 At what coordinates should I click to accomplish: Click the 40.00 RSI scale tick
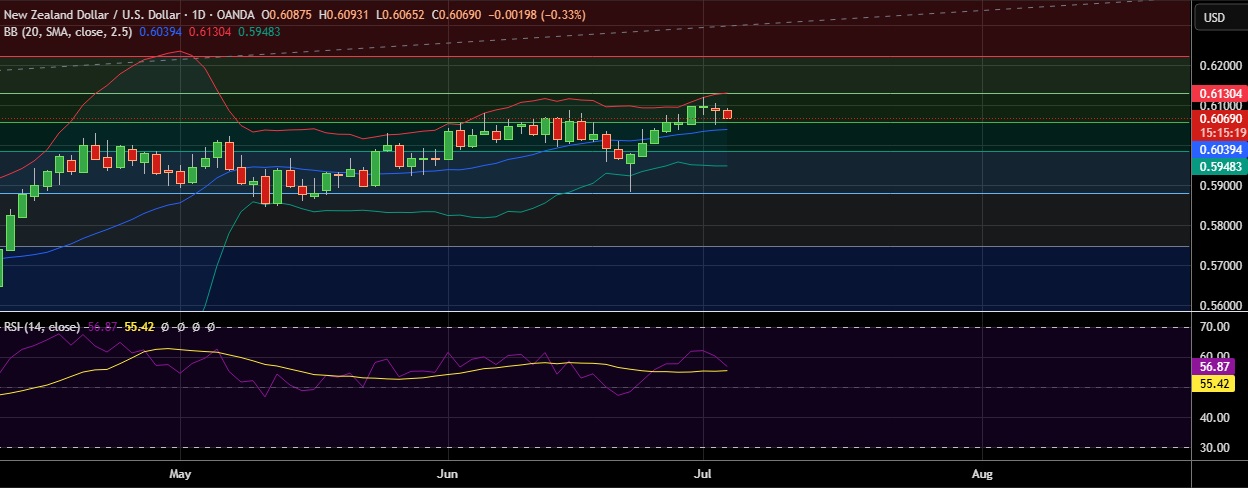pyautogui.click(x=1215, y=417)
